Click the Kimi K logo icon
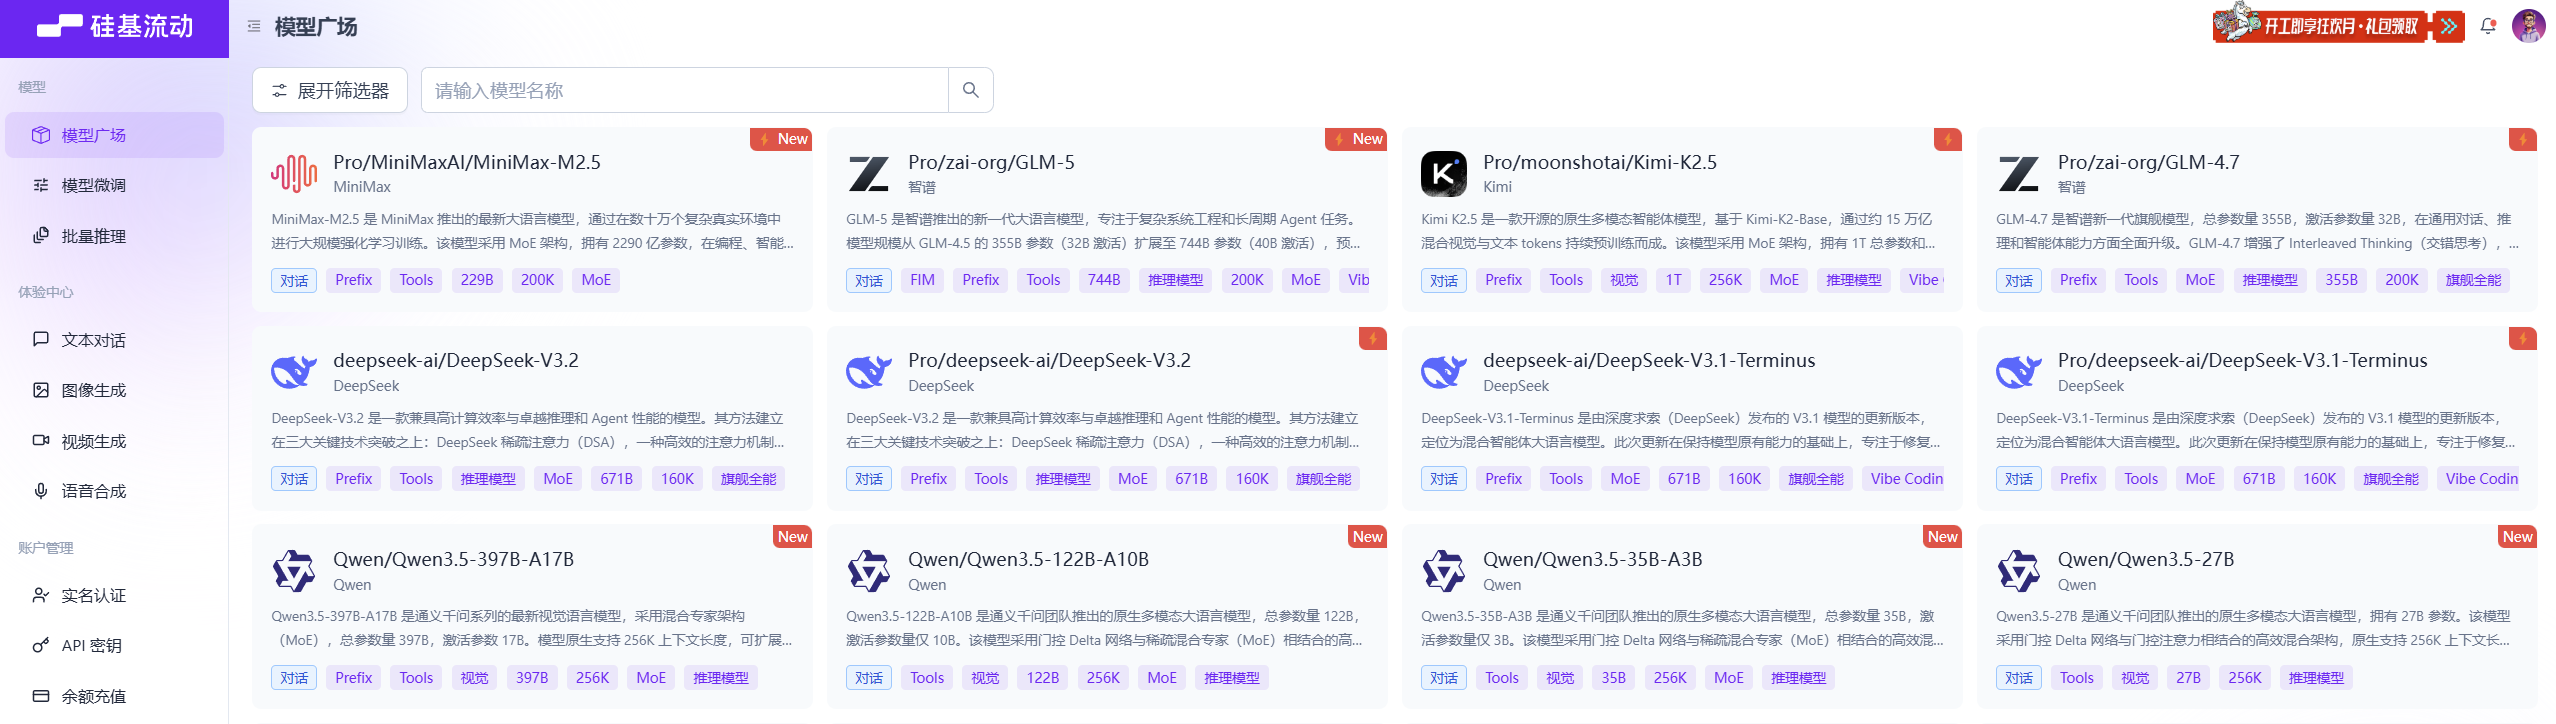 [1444, 174]
